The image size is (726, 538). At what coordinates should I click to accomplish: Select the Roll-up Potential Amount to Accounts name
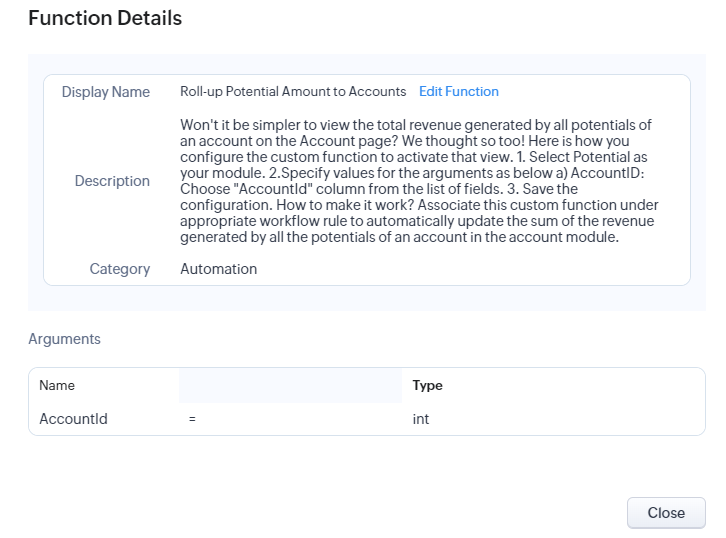point(293,92)
